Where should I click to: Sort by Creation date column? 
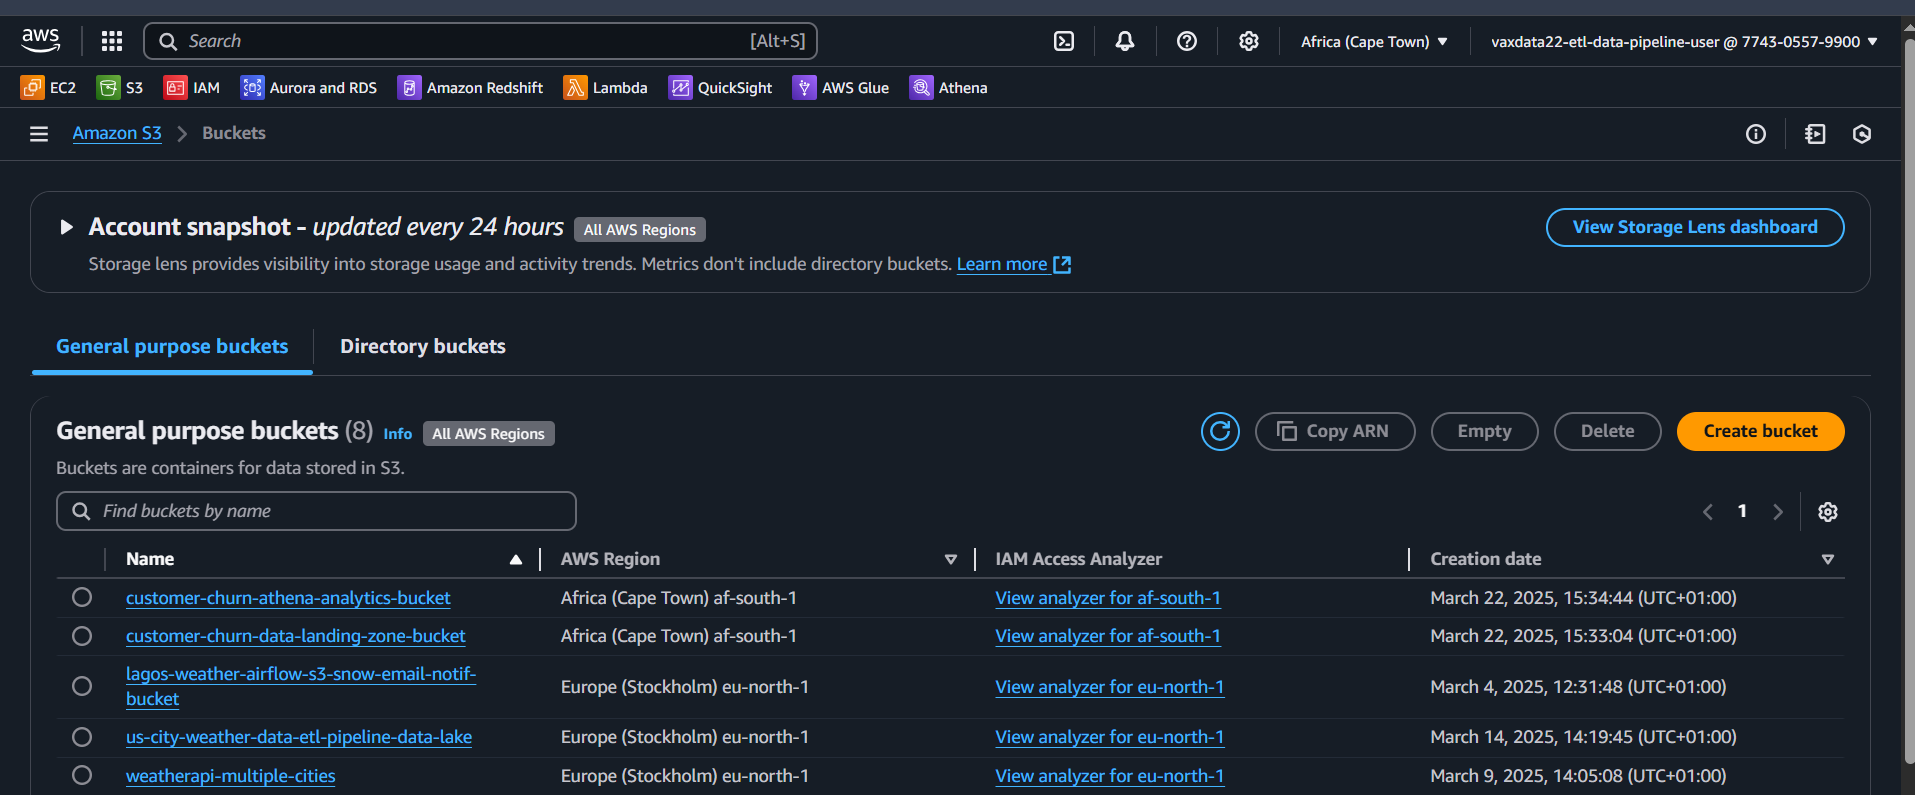click(1828, 560)
